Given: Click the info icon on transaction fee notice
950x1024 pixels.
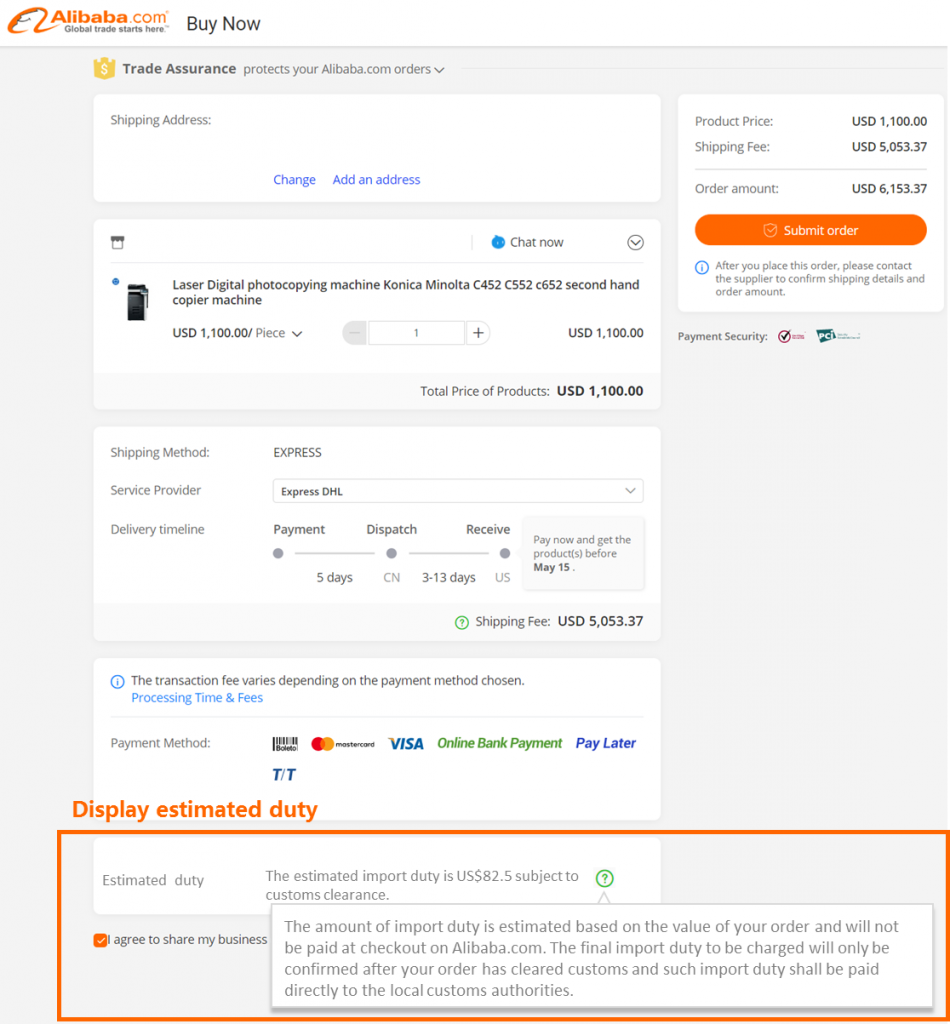Looking at the screenshot, I should click(117, 680).
